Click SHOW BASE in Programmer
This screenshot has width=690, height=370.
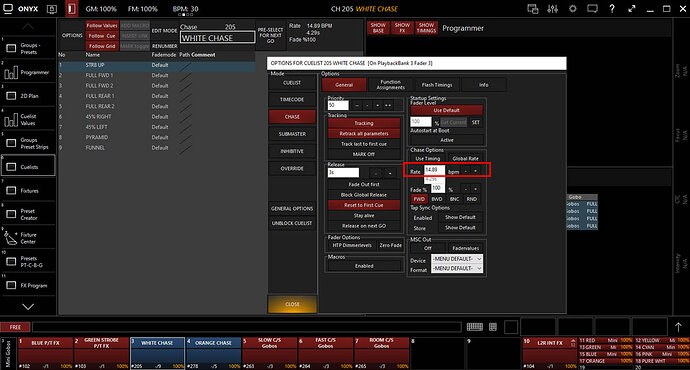point(378,28)
